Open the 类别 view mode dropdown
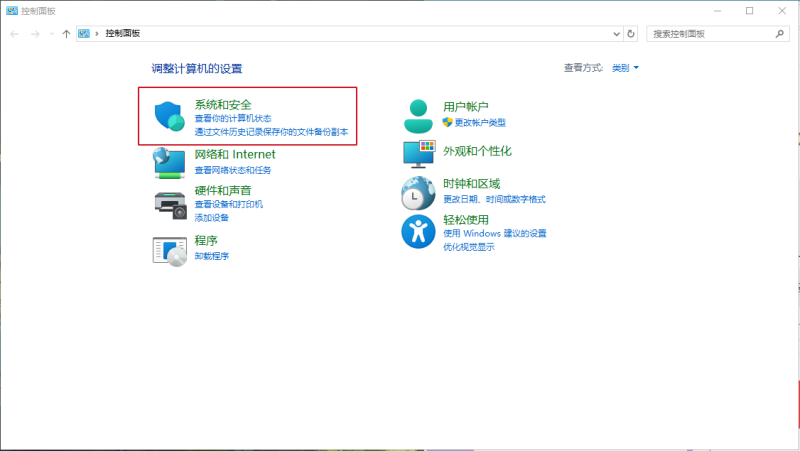The height and width of the screenshot is (451, 800). click(x=625, y=68)
